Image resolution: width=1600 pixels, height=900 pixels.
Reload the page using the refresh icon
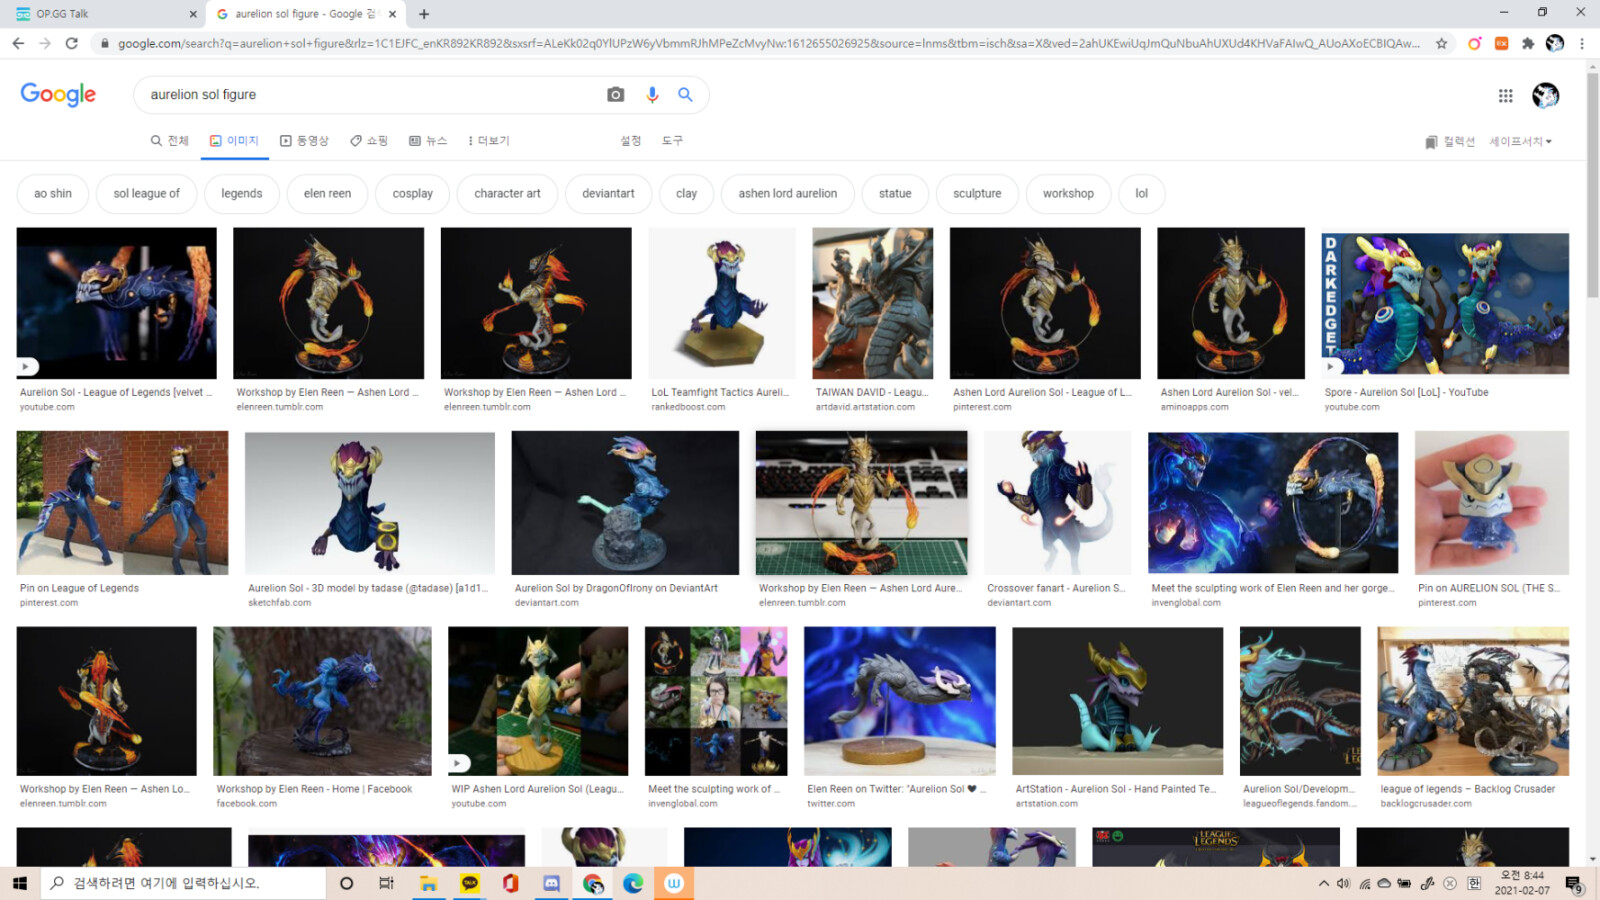70,44
